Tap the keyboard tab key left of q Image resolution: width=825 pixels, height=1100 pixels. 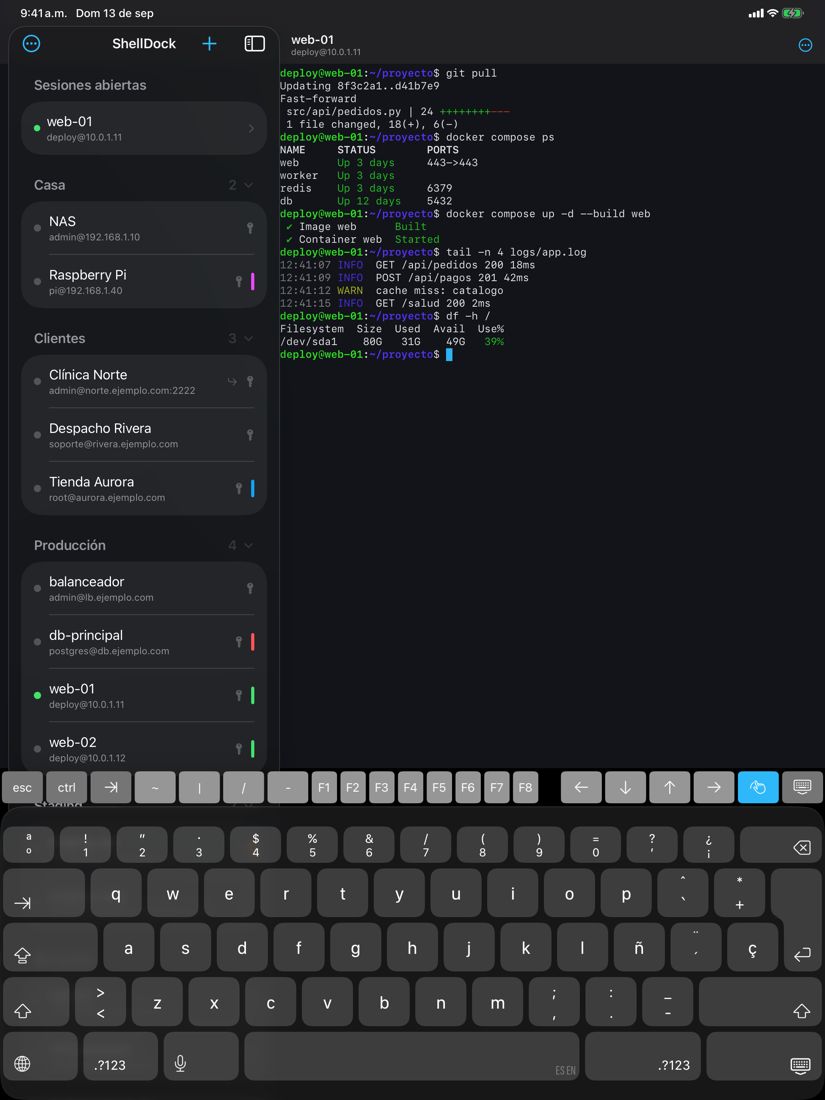pos(43,892)
